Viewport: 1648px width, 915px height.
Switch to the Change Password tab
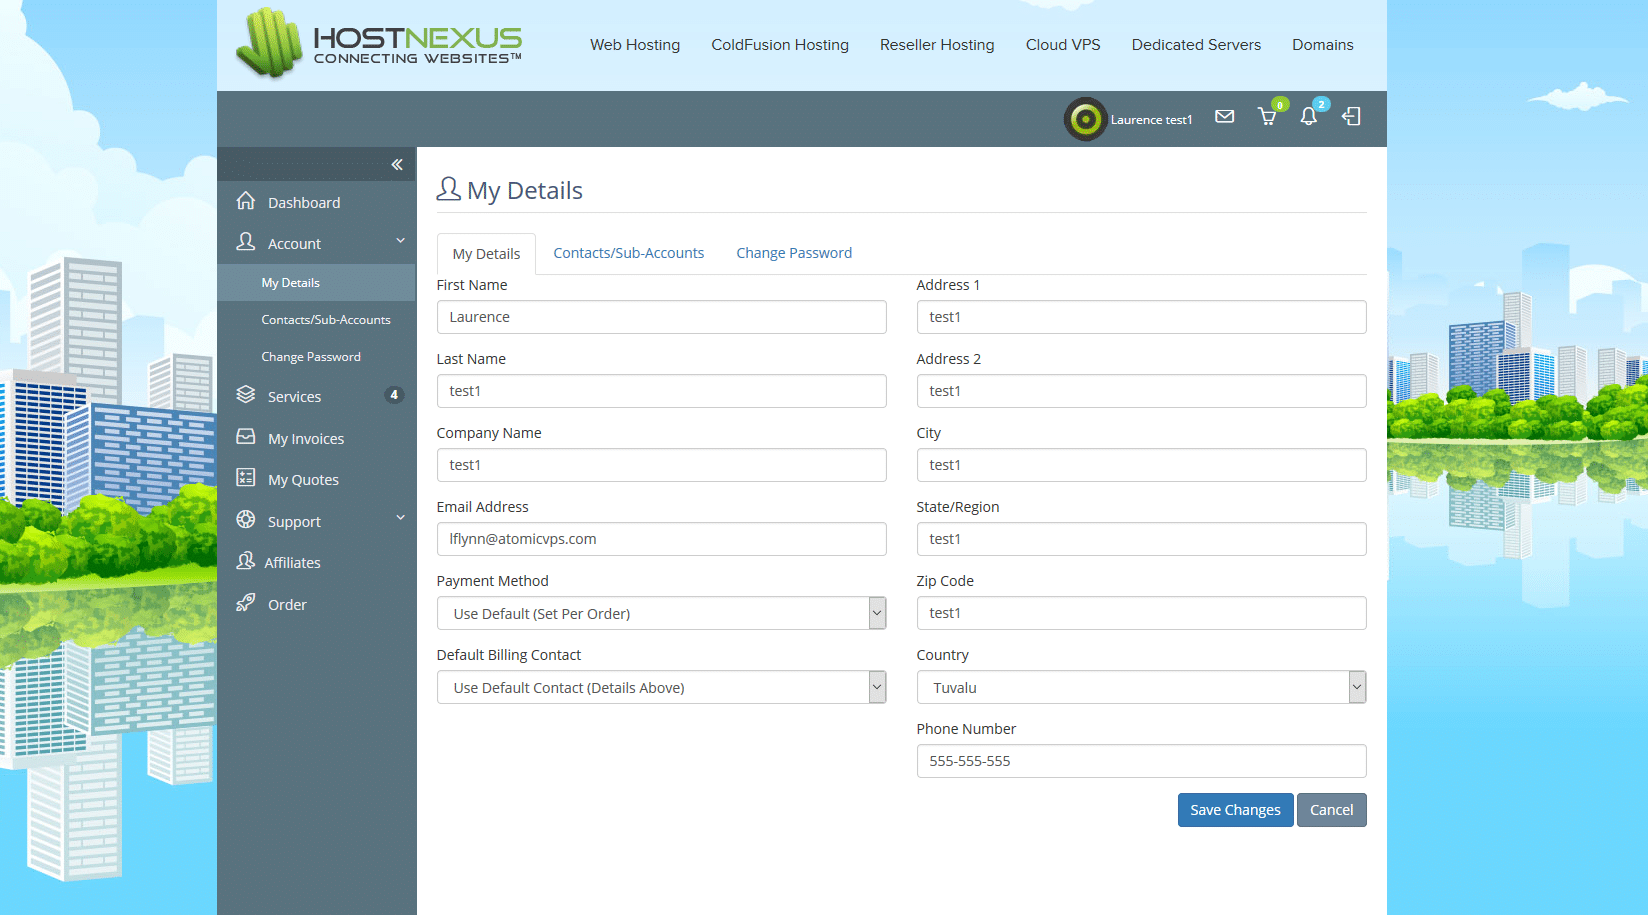(x=794, y=253)
